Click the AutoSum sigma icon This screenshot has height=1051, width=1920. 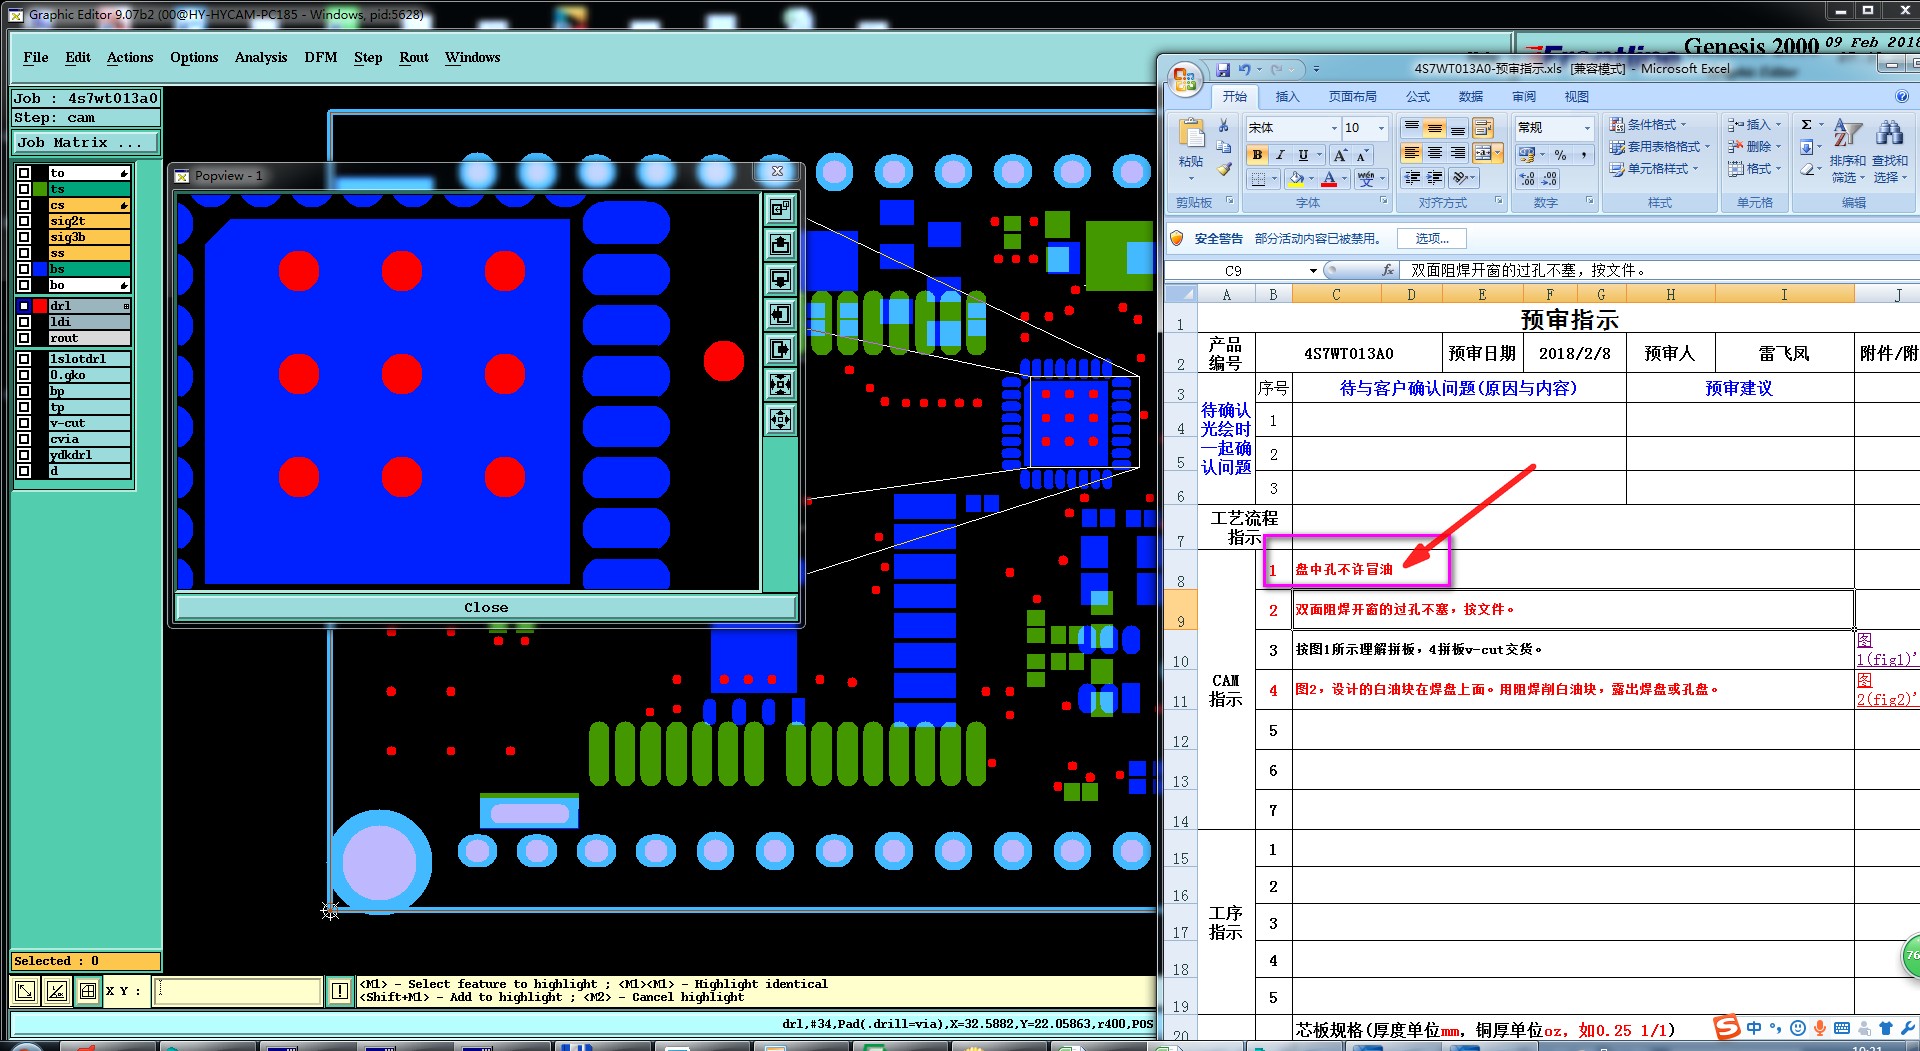click(x=1806, y=125)
